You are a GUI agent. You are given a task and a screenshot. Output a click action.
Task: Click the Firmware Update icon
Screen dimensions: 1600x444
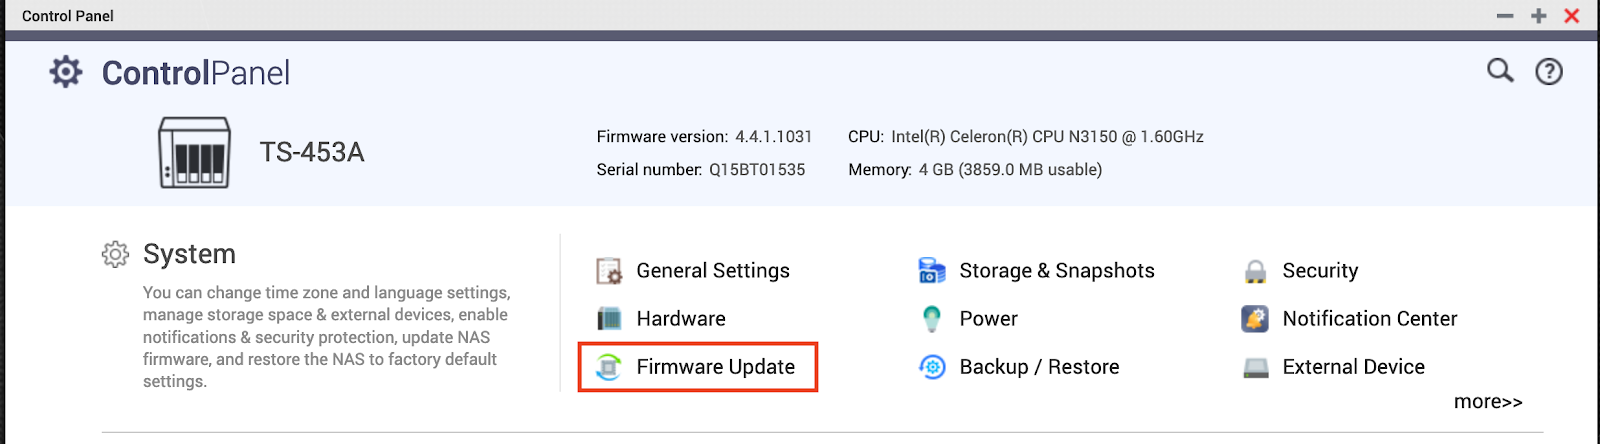(609, 367)
